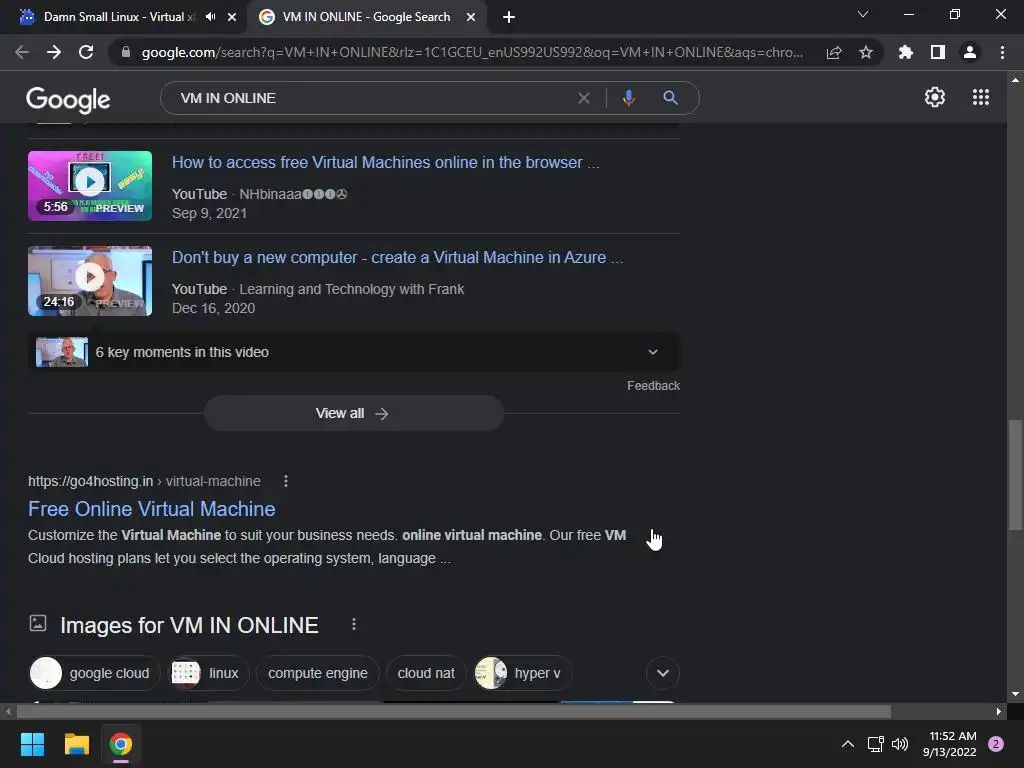The width and height of the screenshot is (1024, 768).
Task: Toggle the Chrome side panel
Action: tap(938, 52)
